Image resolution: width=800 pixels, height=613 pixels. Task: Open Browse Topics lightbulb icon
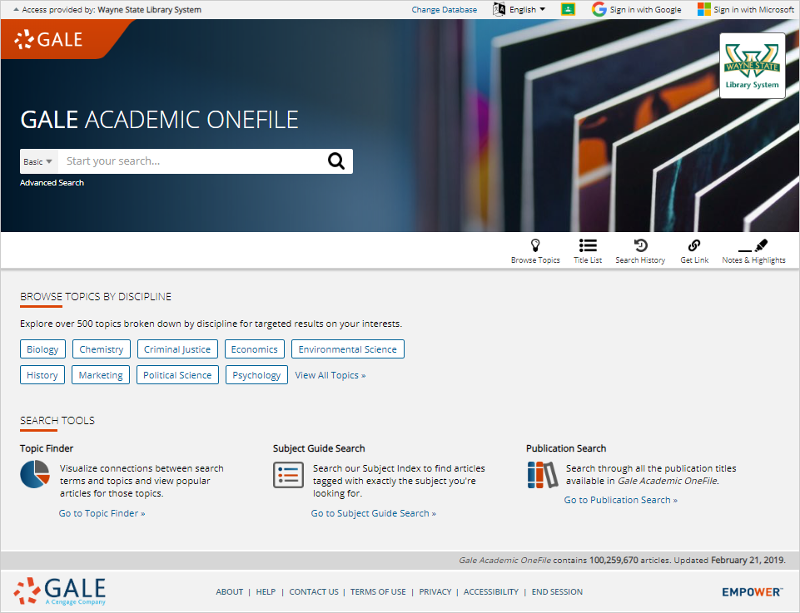tap(535, 246)
